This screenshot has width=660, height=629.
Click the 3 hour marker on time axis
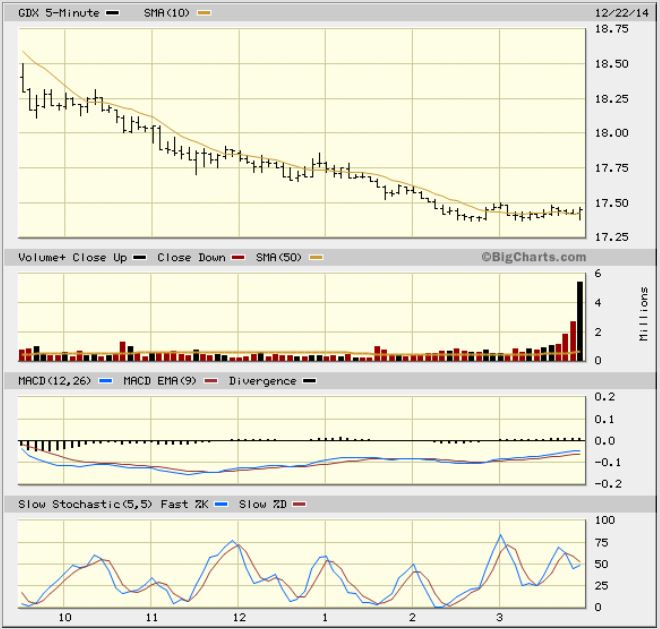499,618
